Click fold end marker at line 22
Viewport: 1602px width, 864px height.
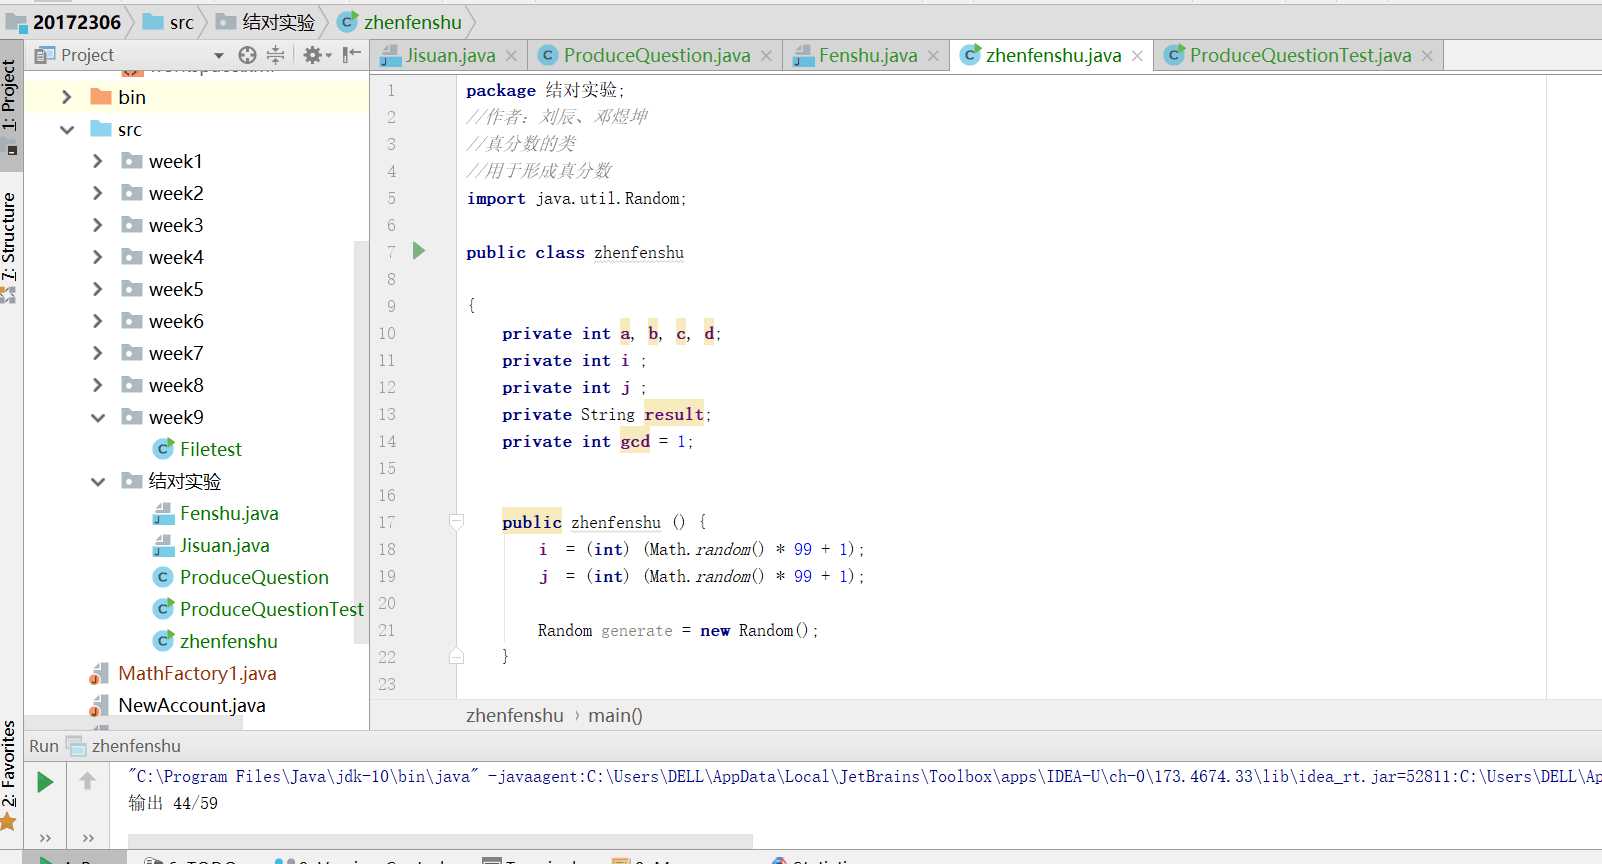point(456,656)
